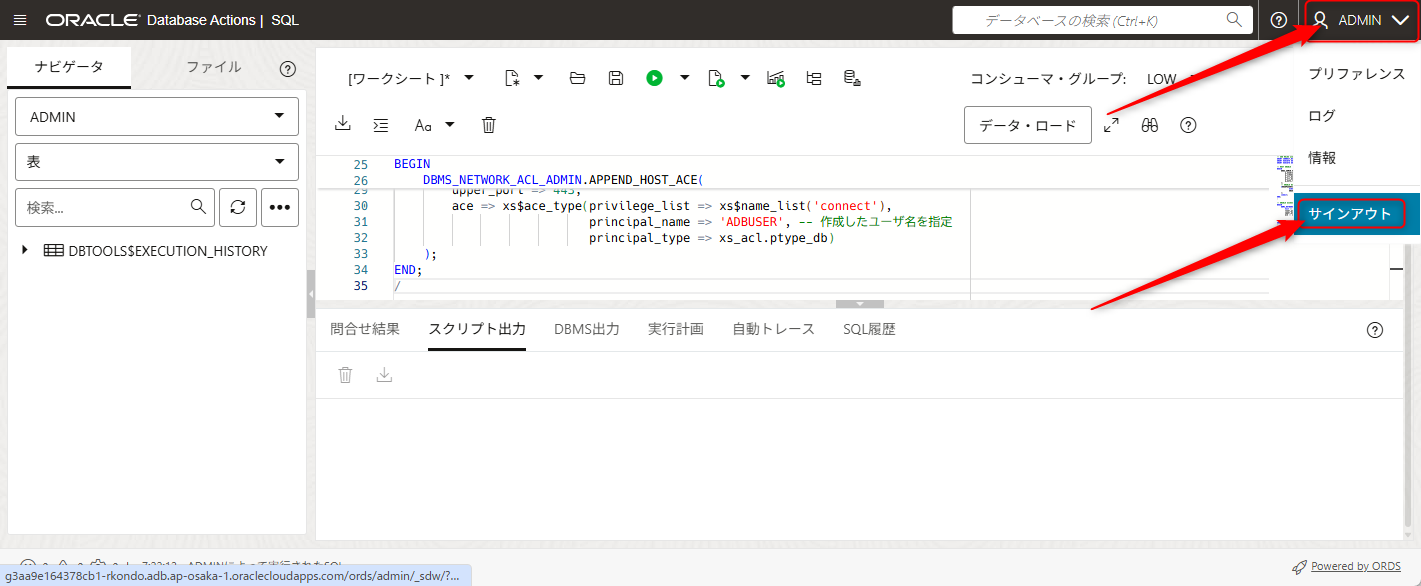Open the hamburger navigation menu
Screen dimensions: 1421x586
pos(20,20)
